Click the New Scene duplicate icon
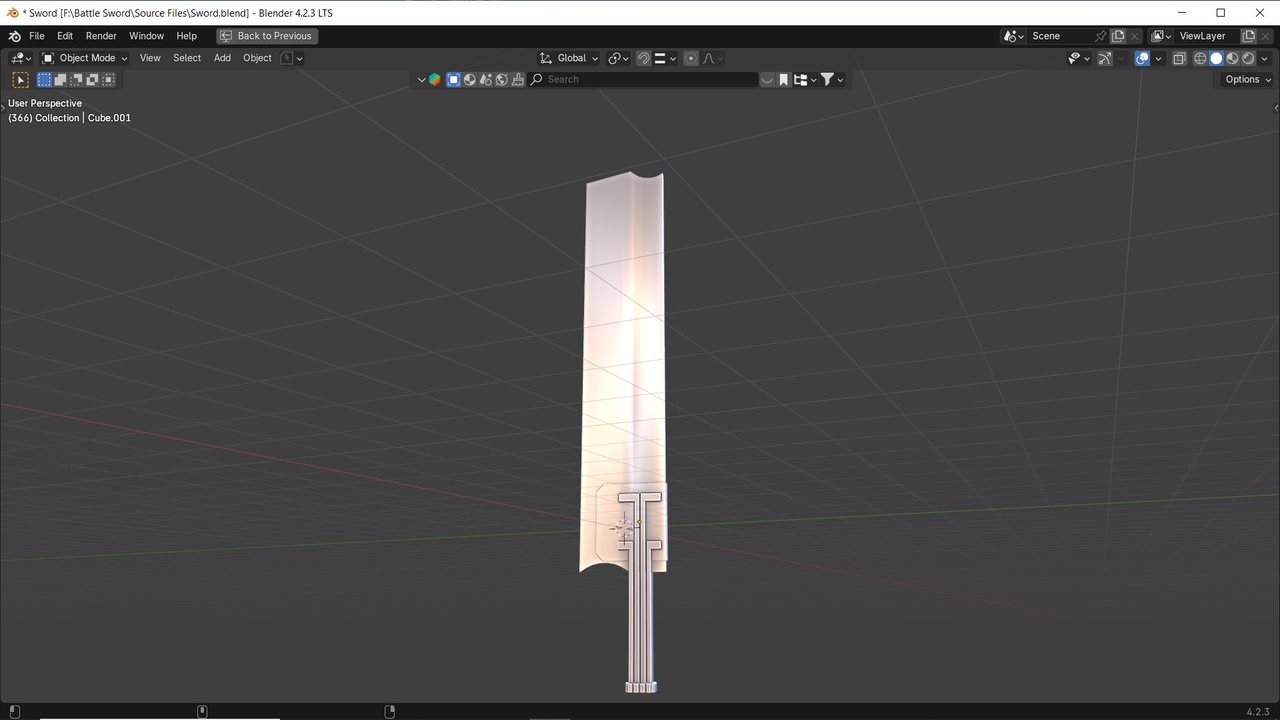This screenshot has height=720, width=1280. [x=1118, y=36]
